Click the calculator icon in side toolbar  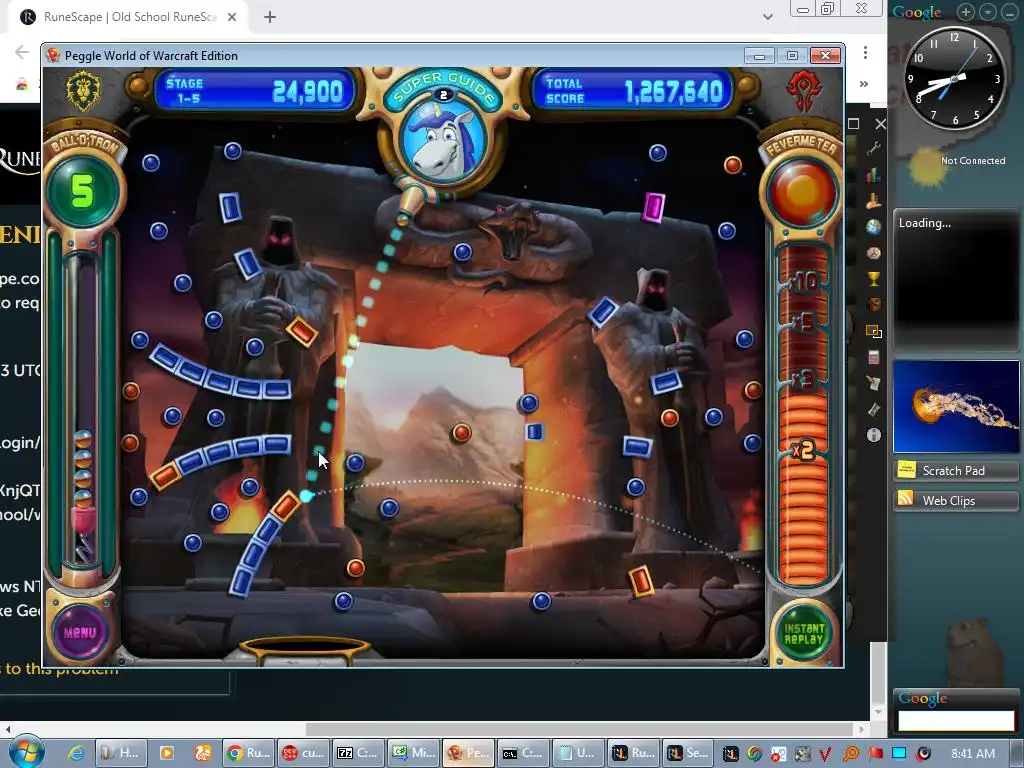(874, 357)
